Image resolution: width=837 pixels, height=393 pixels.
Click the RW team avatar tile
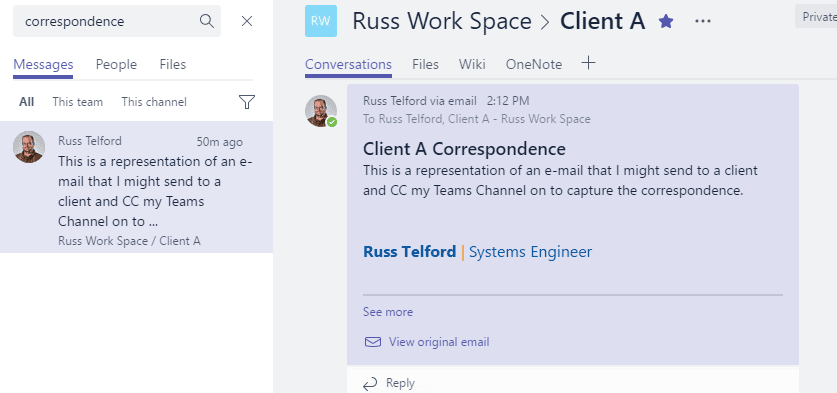[321, 21]
